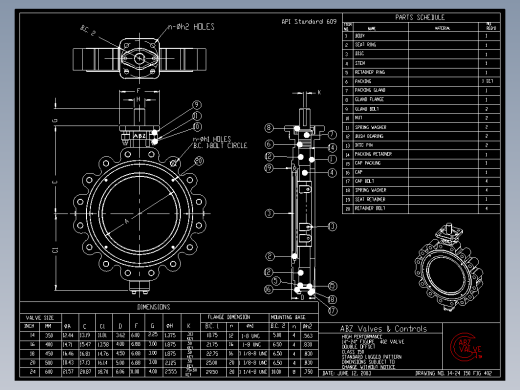
Task: Select the 'GLAND FLANGE' parts row
Action: (421, 99)
